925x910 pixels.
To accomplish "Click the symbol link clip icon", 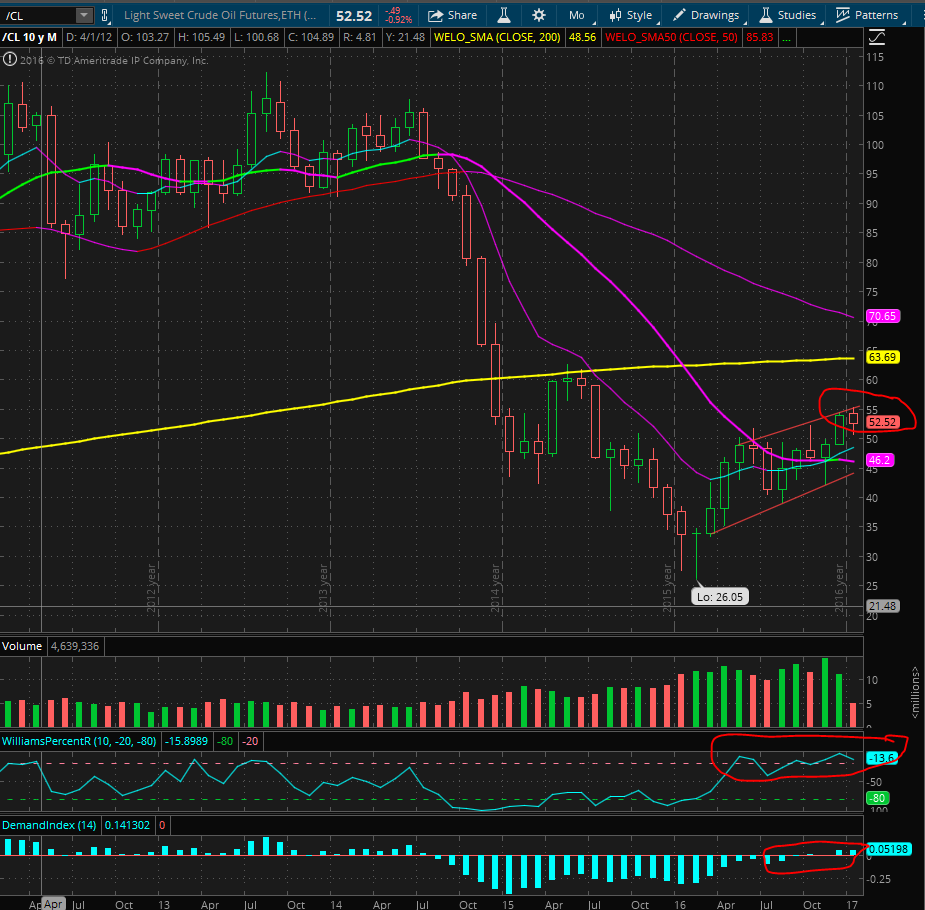I will [104, 15].
